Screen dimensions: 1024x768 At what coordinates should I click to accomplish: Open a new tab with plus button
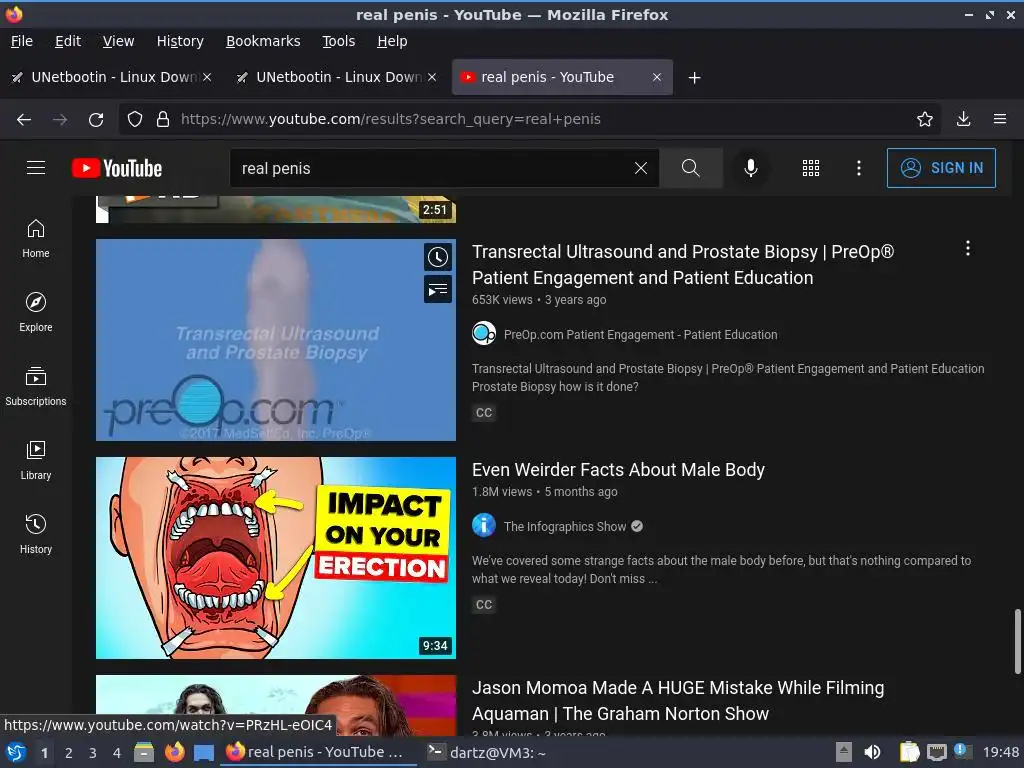coord(694,78)
